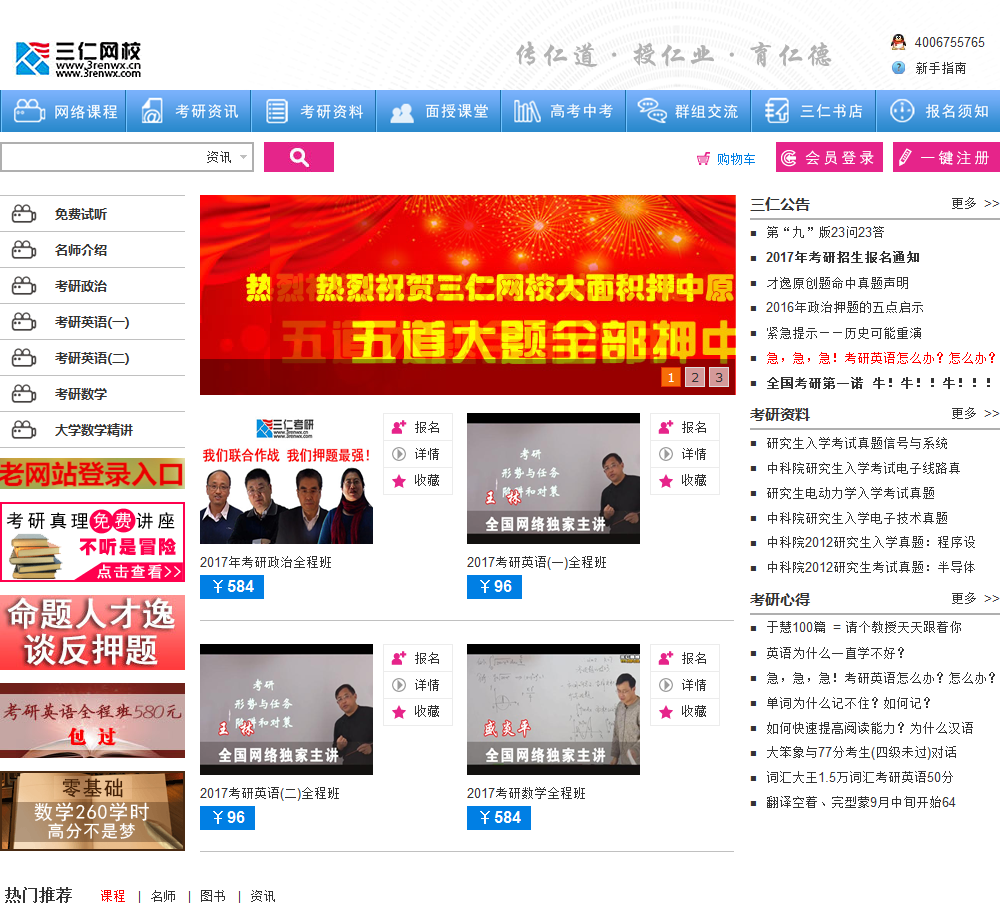1000x909 pixels.
Task: Click 详情 icon for 2017年考研政治全程班
Action: (x=399, y=454)
